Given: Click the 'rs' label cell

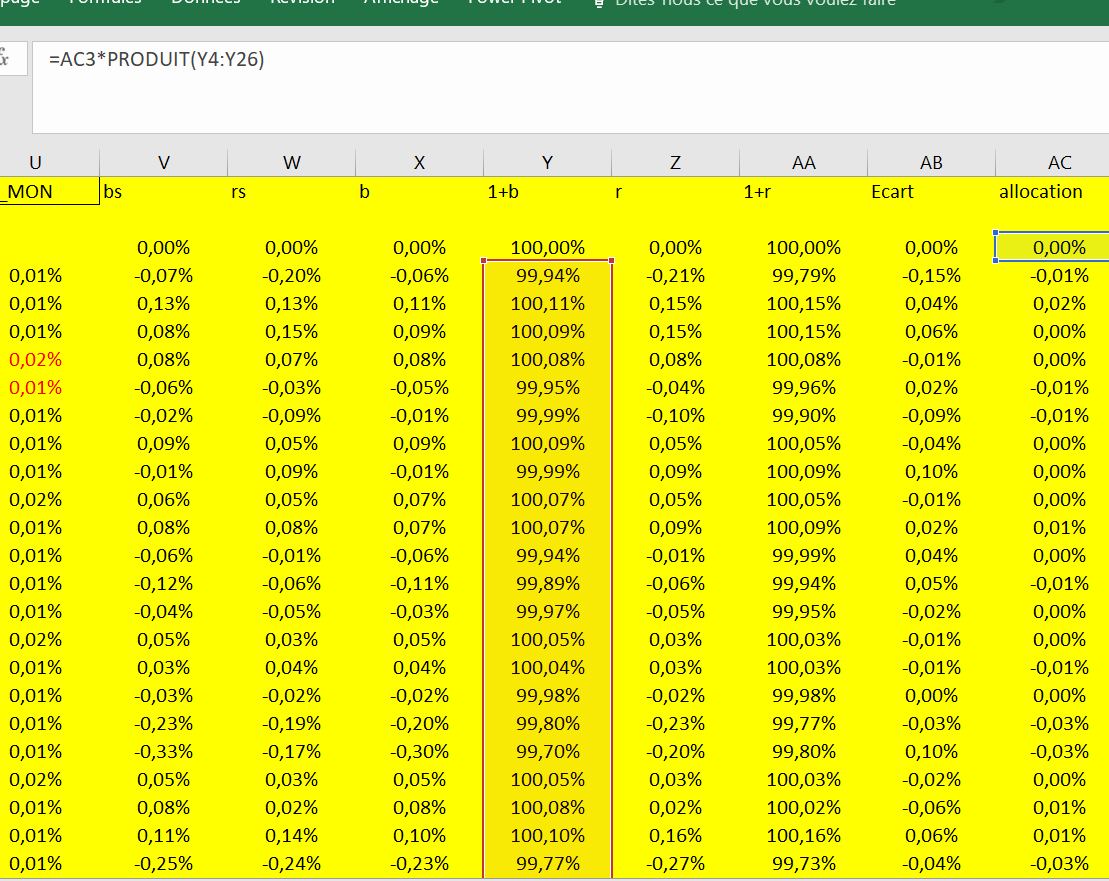Looking at the screenshot, I should 291,192.
